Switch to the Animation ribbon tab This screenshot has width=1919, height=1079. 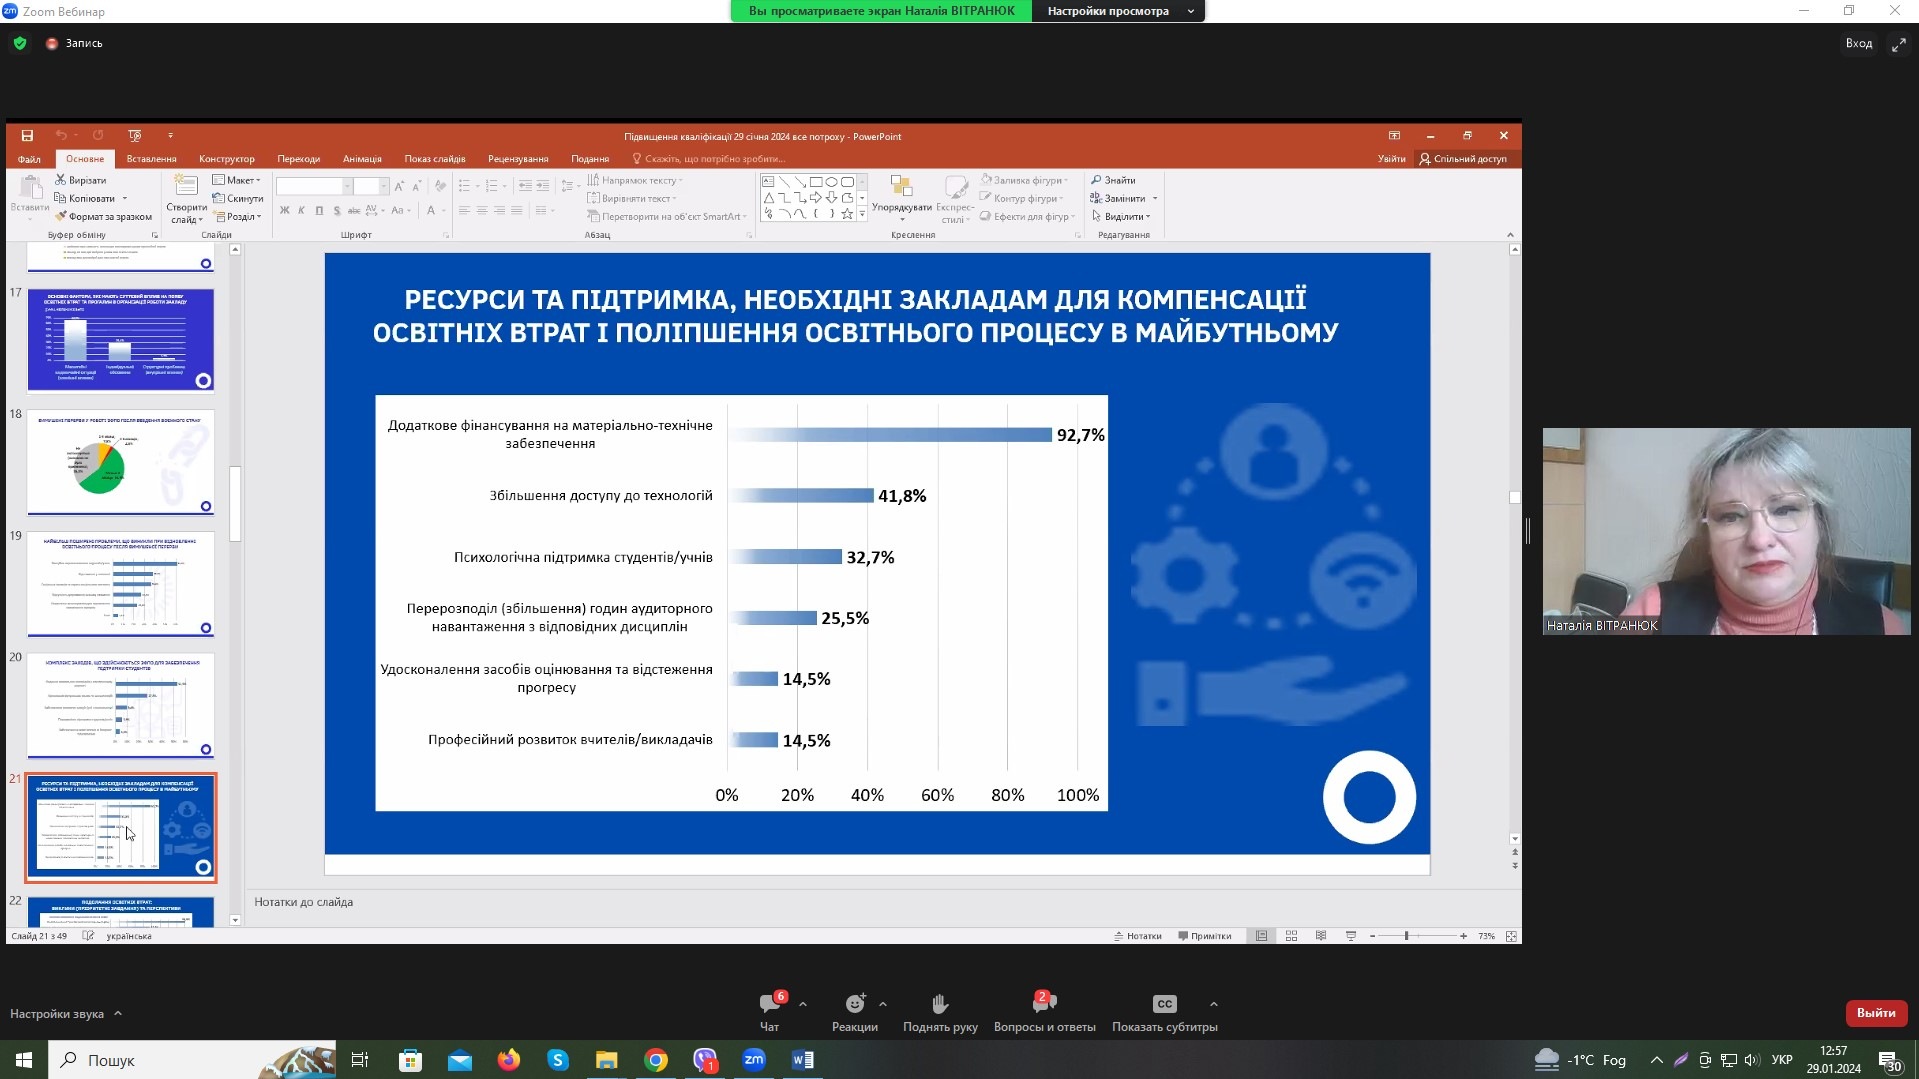click(x=362, y=159)
